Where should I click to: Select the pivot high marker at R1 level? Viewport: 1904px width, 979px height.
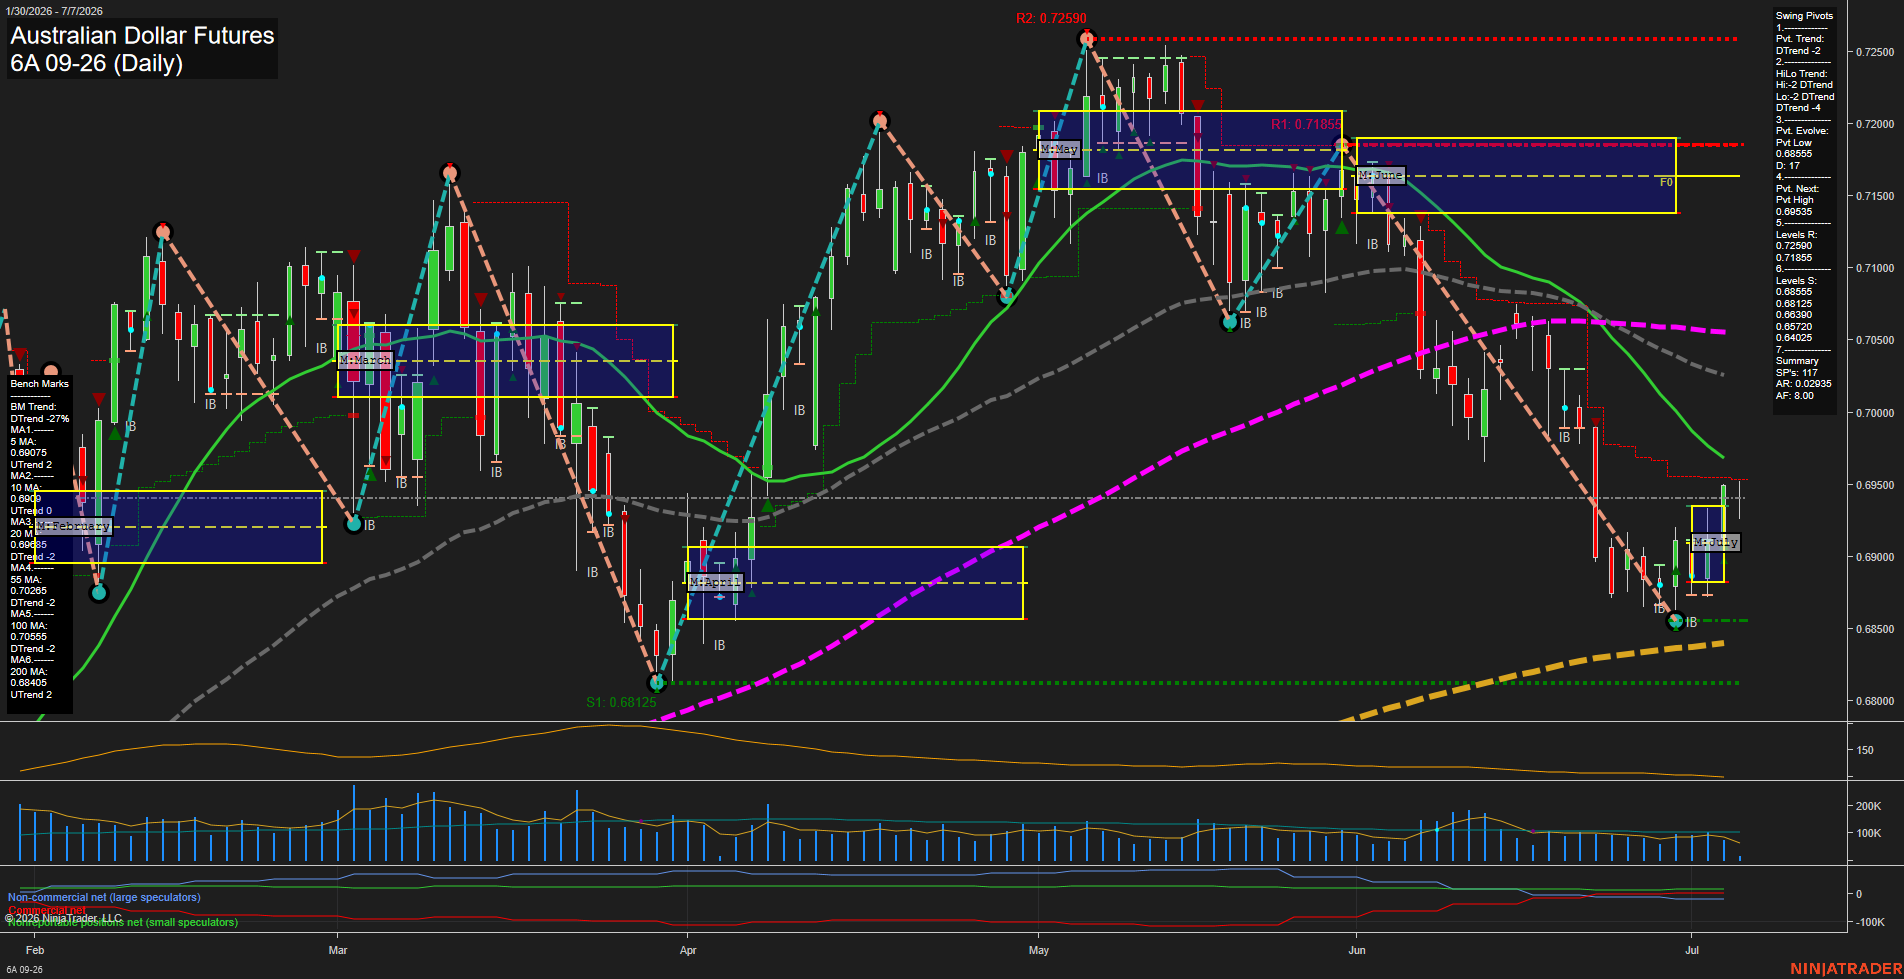tap(1344, 144)
